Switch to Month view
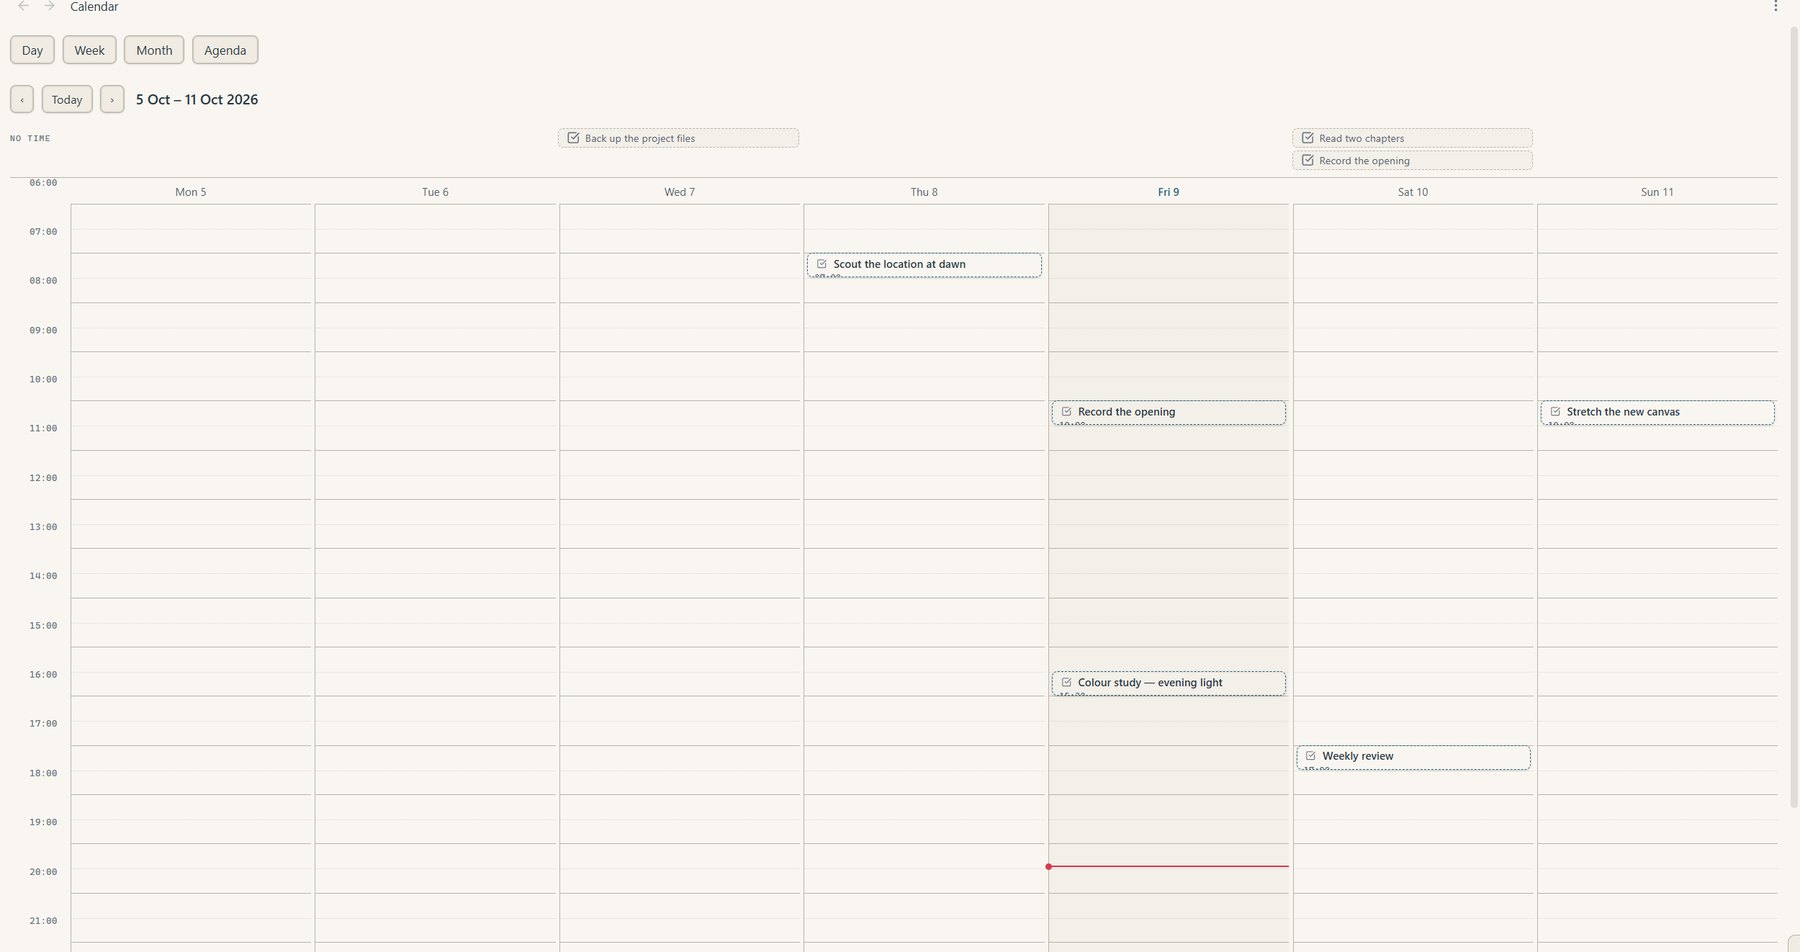 click(x=154, y=50)
